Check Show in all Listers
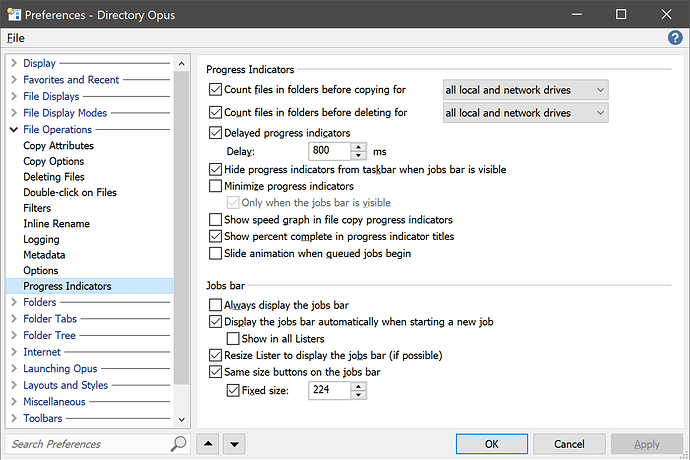This screenshot has width=690, height=460. click(233, 339)
